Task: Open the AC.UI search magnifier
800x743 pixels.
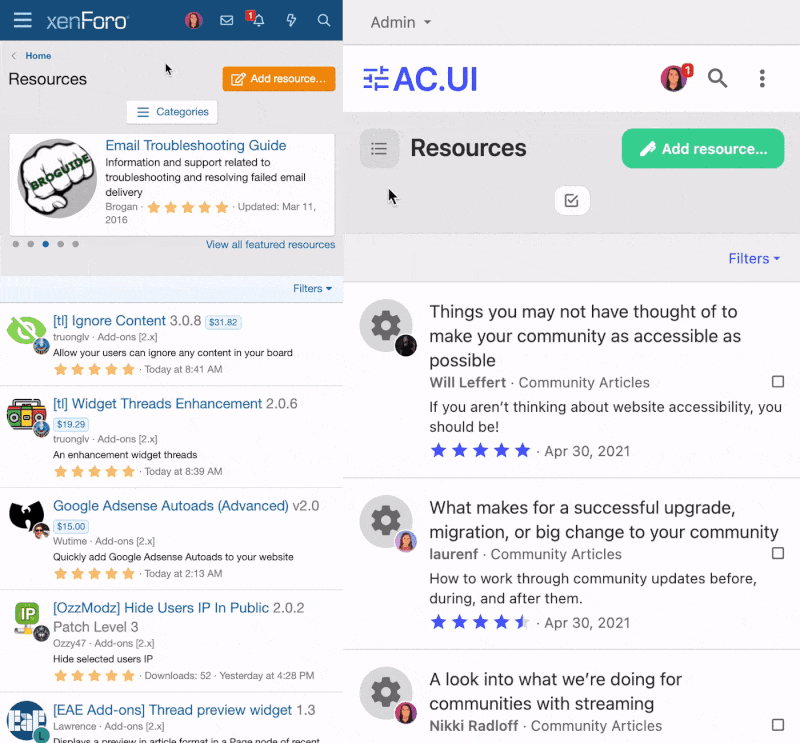Action: 717,79
